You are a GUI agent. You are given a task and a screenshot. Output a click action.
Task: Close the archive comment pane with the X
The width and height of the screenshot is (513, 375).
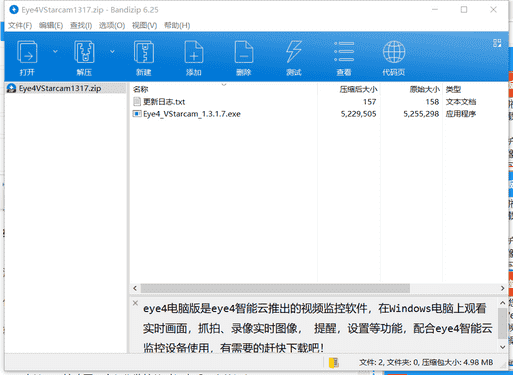(135, 303)
